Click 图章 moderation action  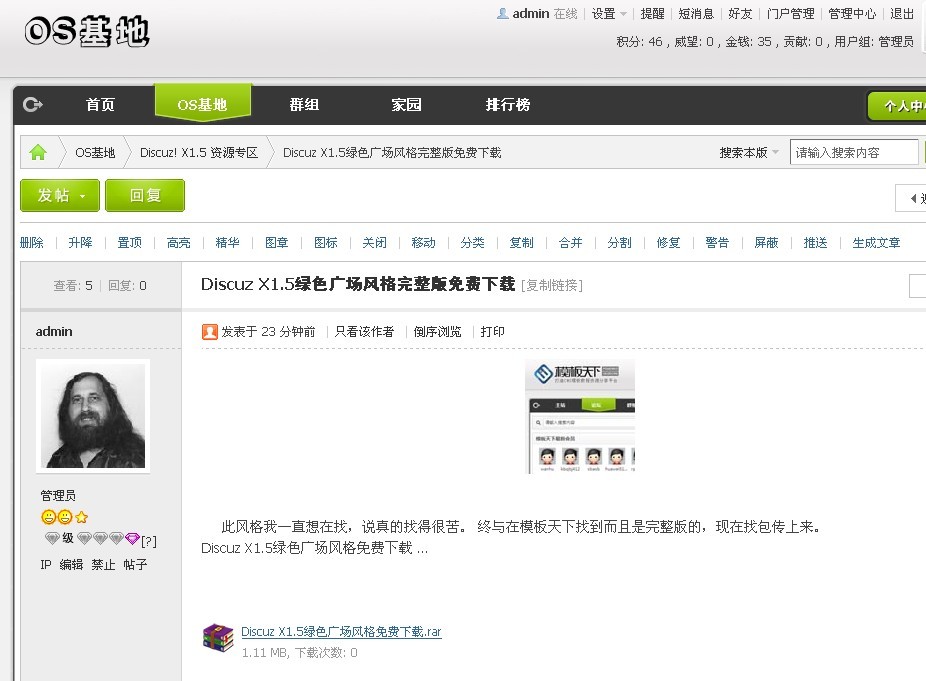(276, 243)
